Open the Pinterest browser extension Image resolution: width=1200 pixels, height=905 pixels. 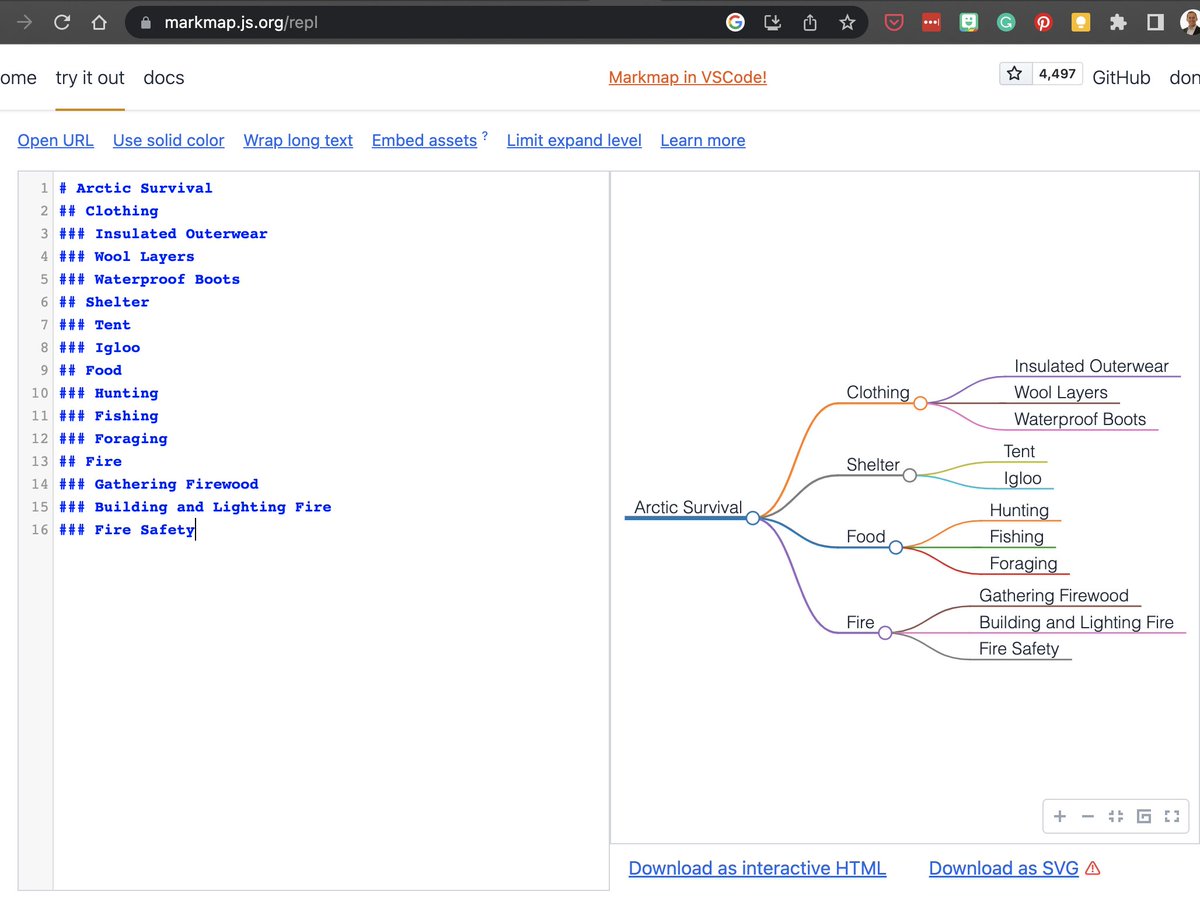[x=1043, y=21]
